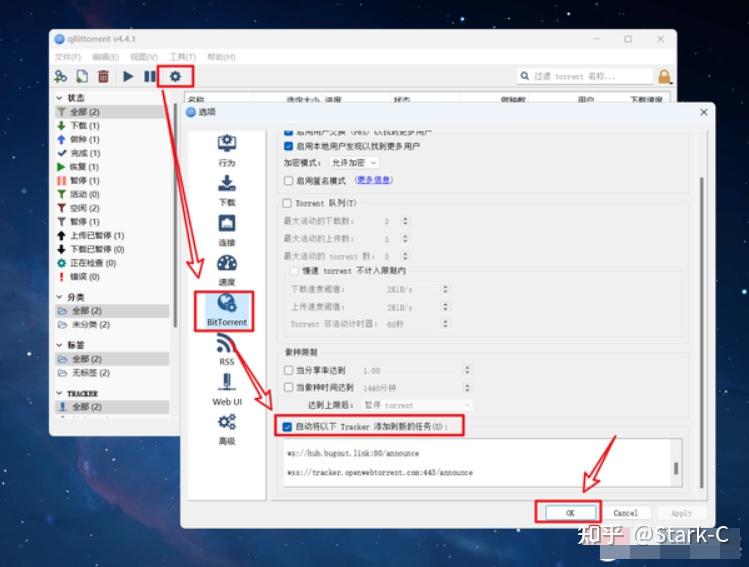This screenshot has height=567, width=749.
Task: Click the 下载速度阈值 spinner arrows
Action: pyautogui.click(x=445, y=289)
